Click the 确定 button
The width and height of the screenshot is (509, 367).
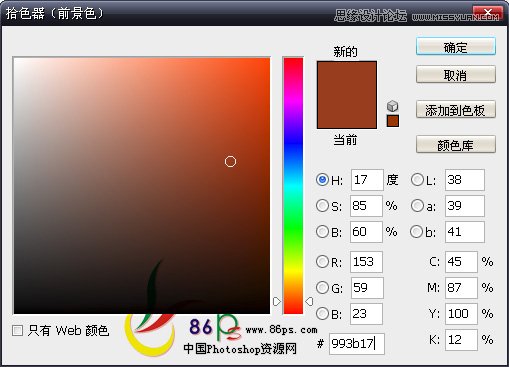point(456,47)
